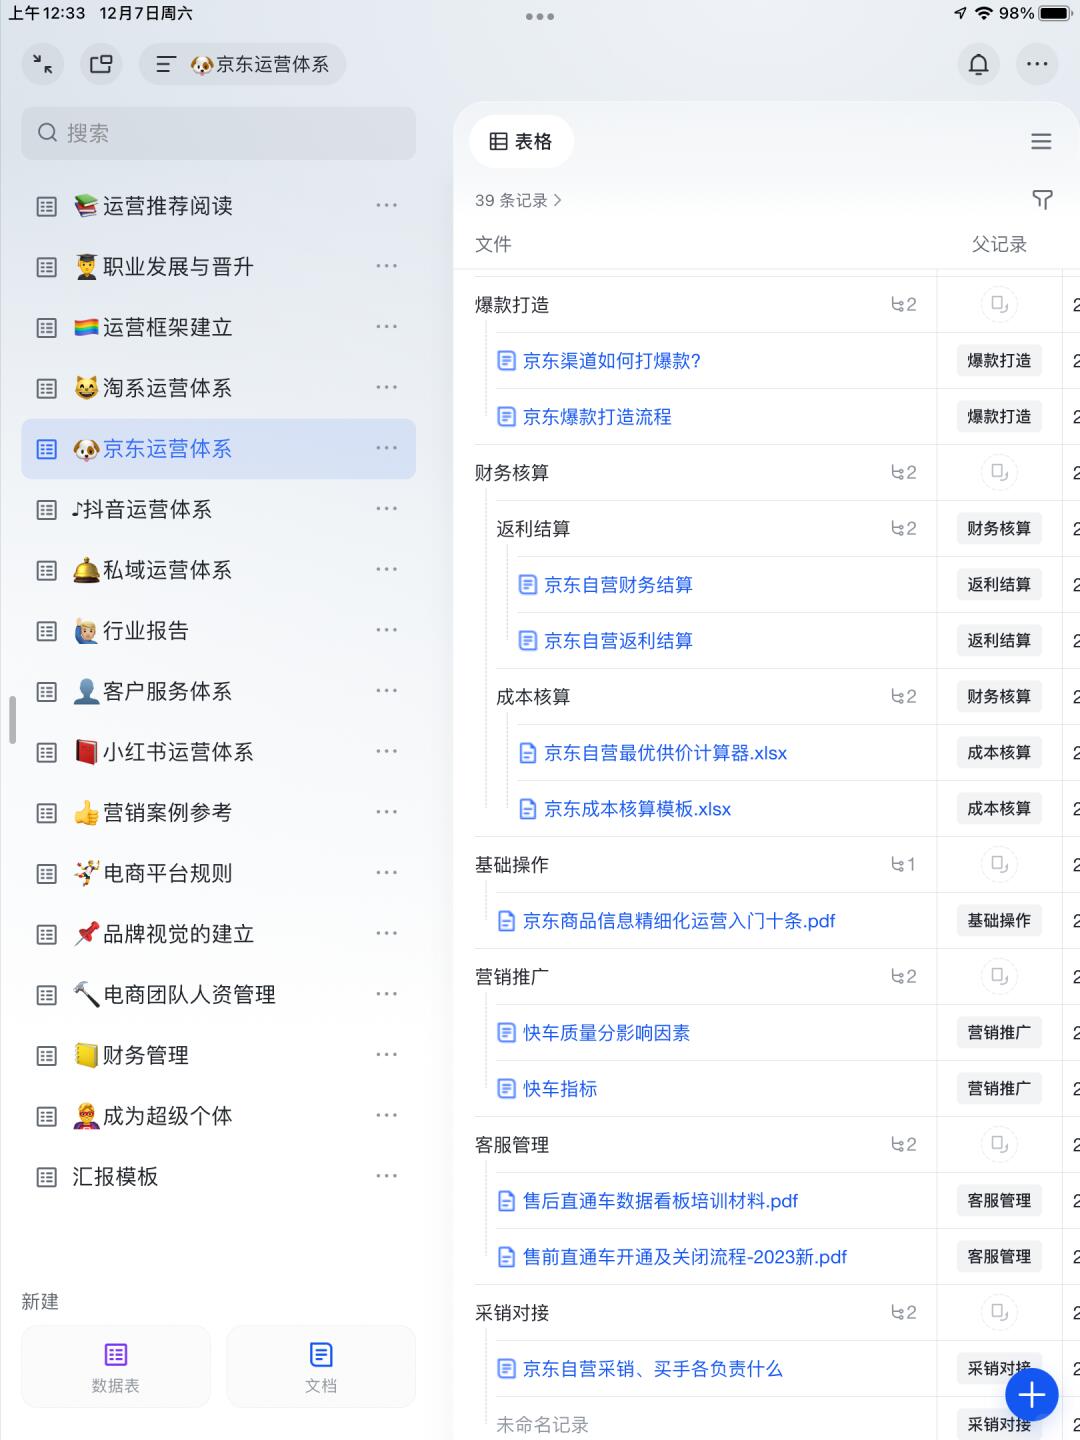The width and height of the screenshot is (1080, 1440).
Task: Open more options for 京东运营体系
Action: (x=387, y=448)
